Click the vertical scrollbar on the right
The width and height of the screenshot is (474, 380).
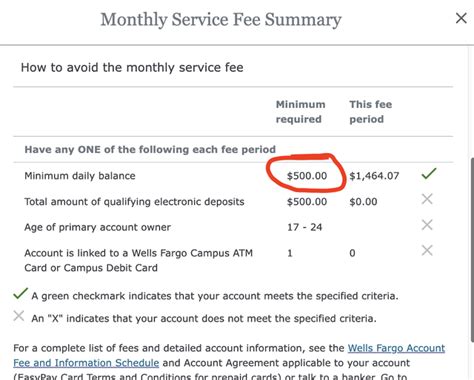(x=472, y=249)
